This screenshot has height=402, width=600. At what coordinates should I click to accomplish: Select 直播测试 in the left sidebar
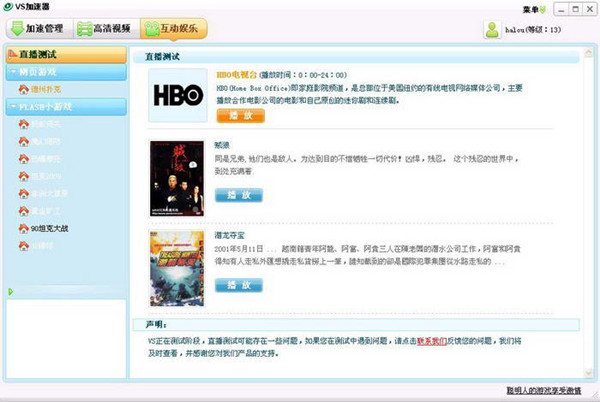coord(66,55)
